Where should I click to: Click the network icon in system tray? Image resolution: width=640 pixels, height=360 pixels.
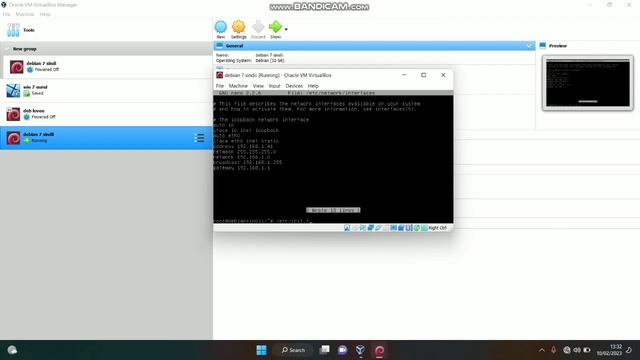pos(567,350)
